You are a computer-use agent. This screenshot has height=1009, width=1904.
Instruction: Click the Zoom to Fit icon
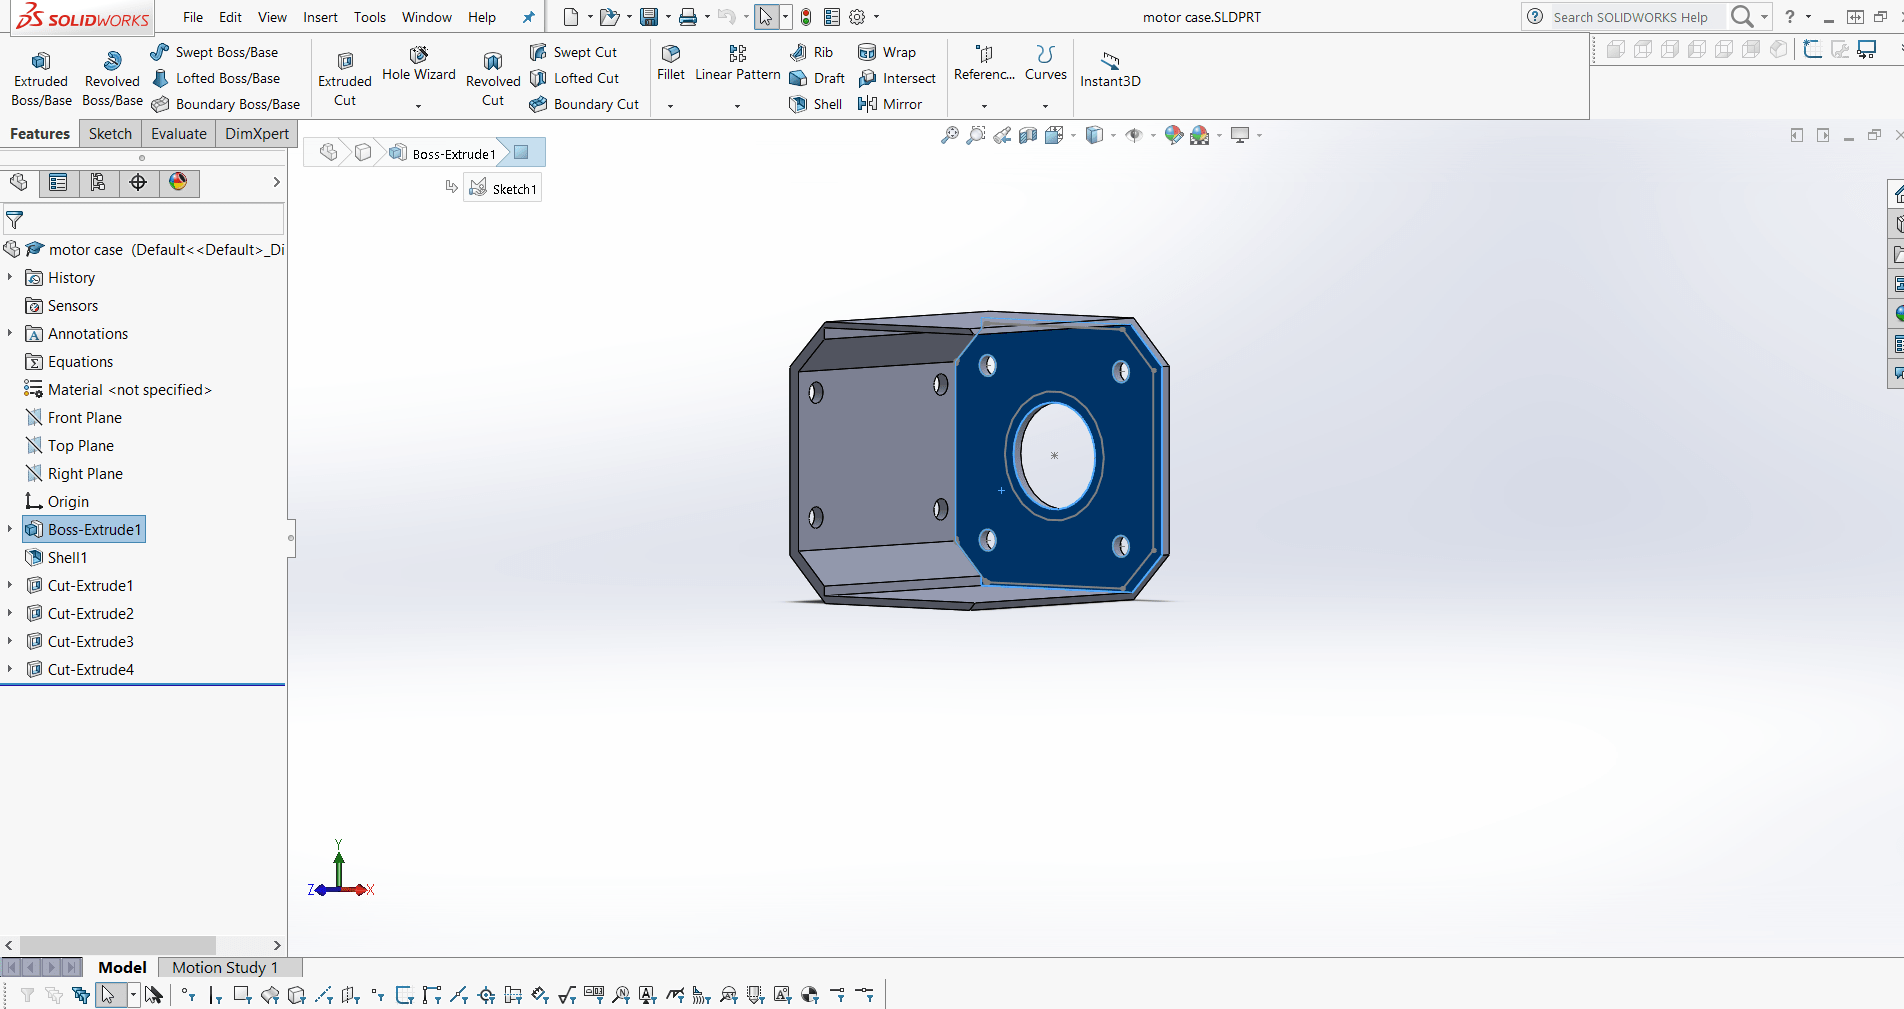[950, 135]
